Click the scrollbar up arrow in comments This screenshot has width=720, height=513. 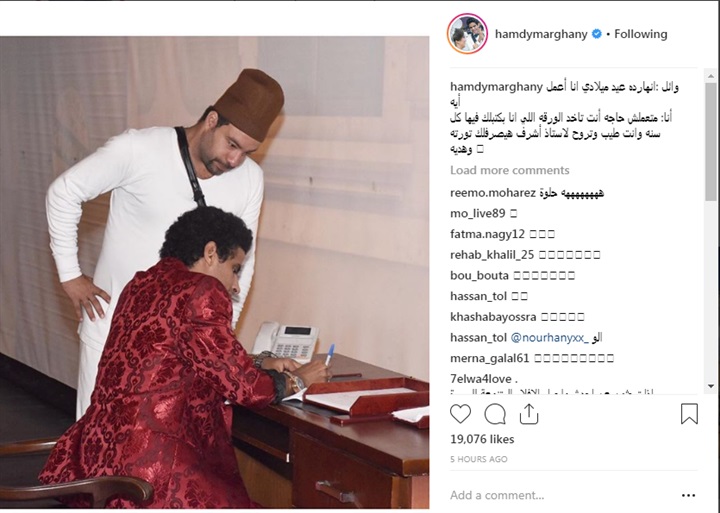tap(711, 76)
